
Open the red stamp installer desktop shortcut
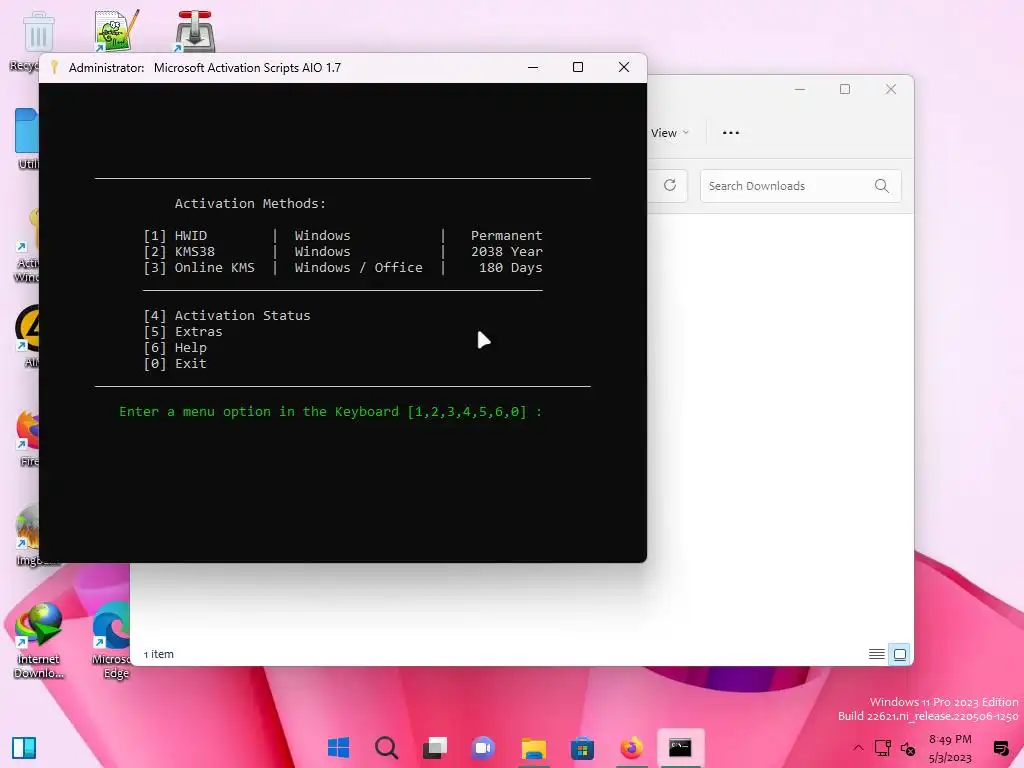(195, 31)
